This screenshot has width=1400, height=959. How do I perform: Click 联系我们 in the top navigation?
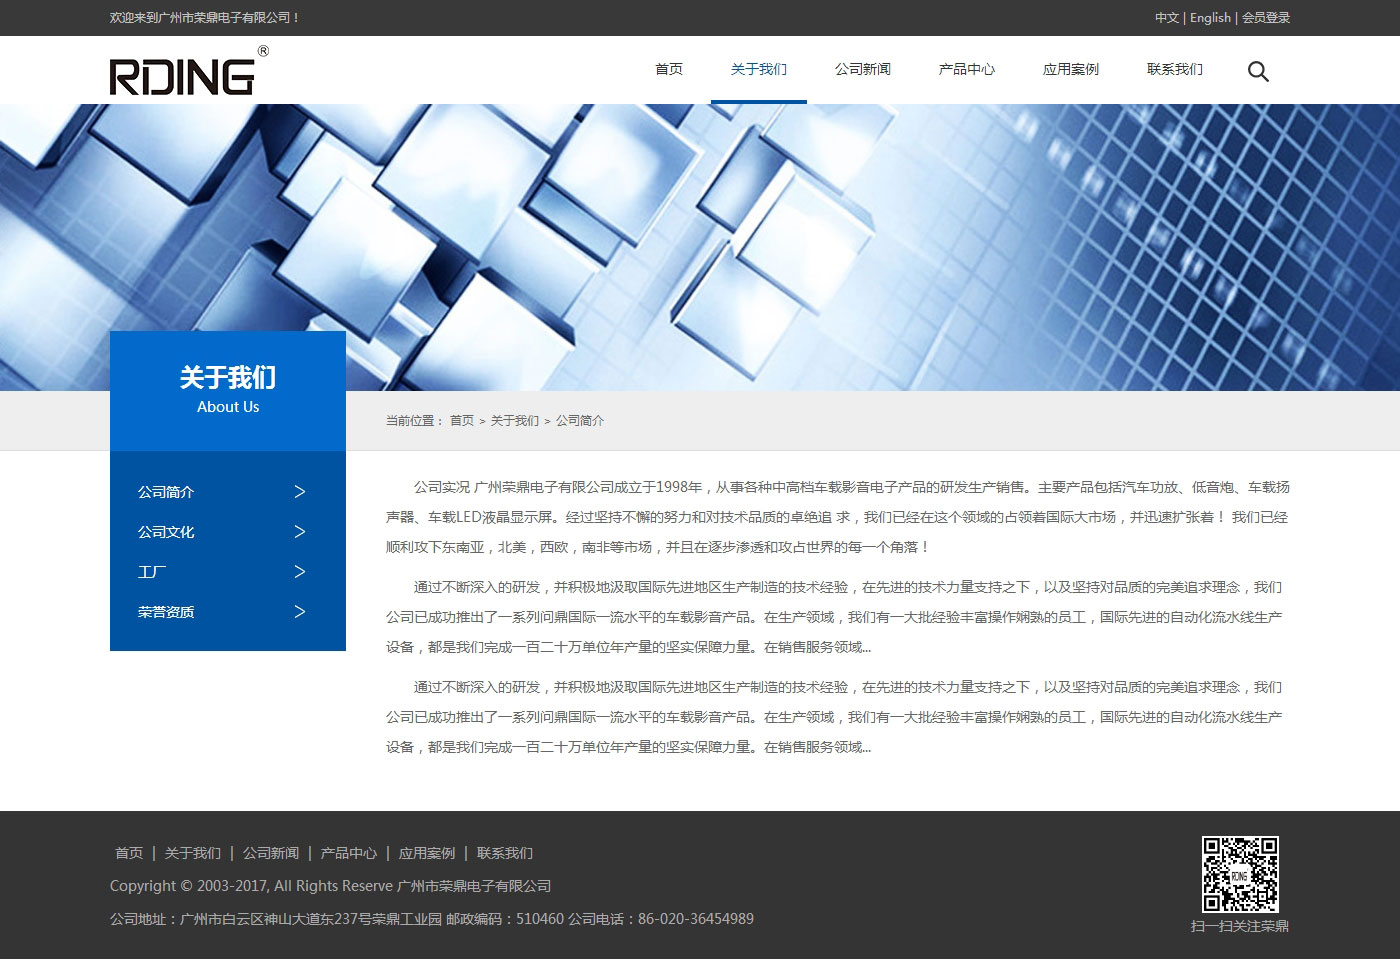click(x=1175, y=69)
